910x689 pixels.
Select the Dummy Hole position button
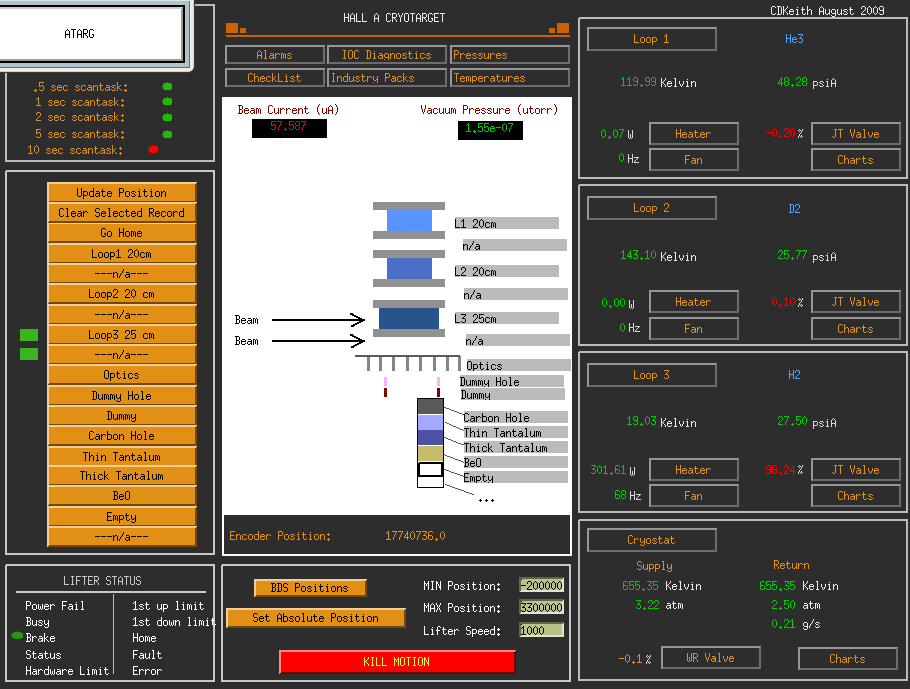pos(122,396)
